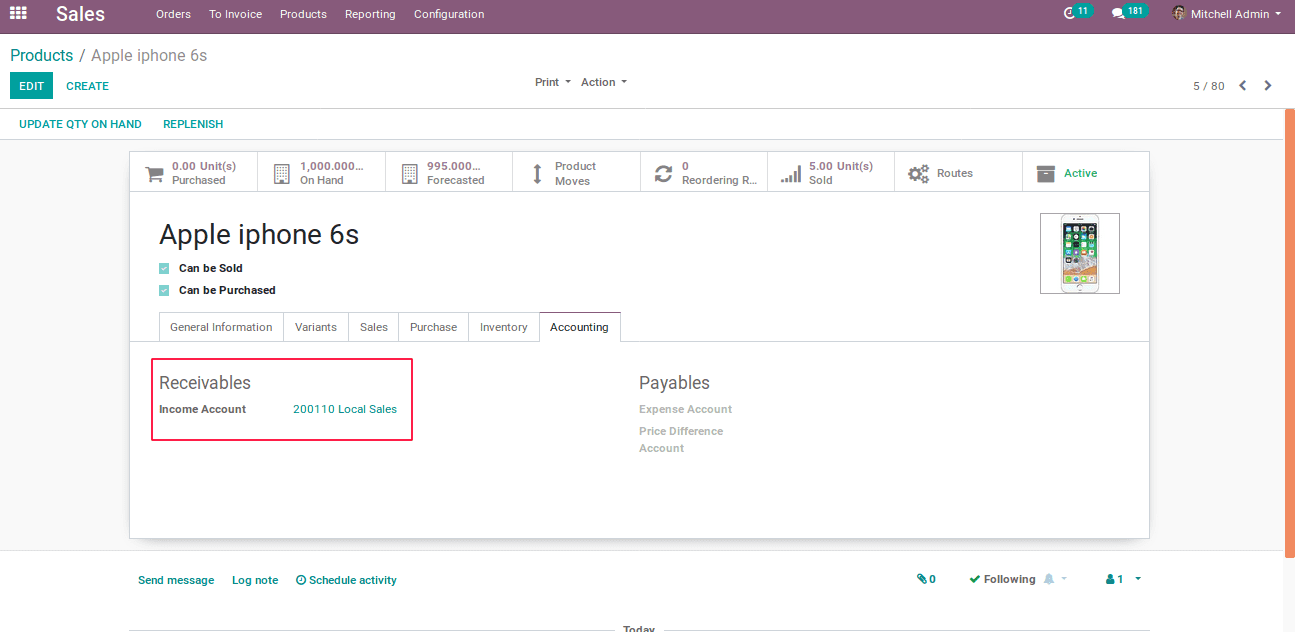Screen dimensions: 1295x632
Task: Open the Reporting menu
Action: click(370, 14)
